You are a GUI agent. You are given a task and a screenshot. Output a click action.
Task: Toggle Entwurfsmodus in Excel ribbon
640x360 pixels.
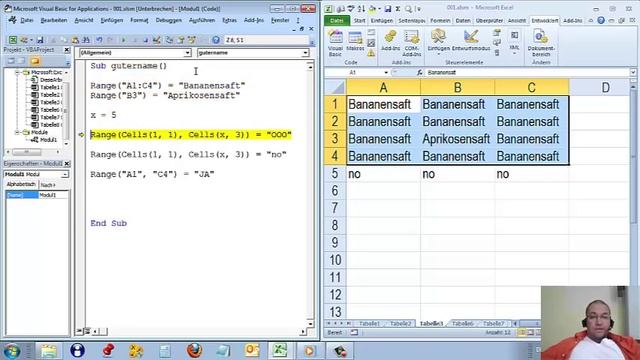[x=471, y=41]
